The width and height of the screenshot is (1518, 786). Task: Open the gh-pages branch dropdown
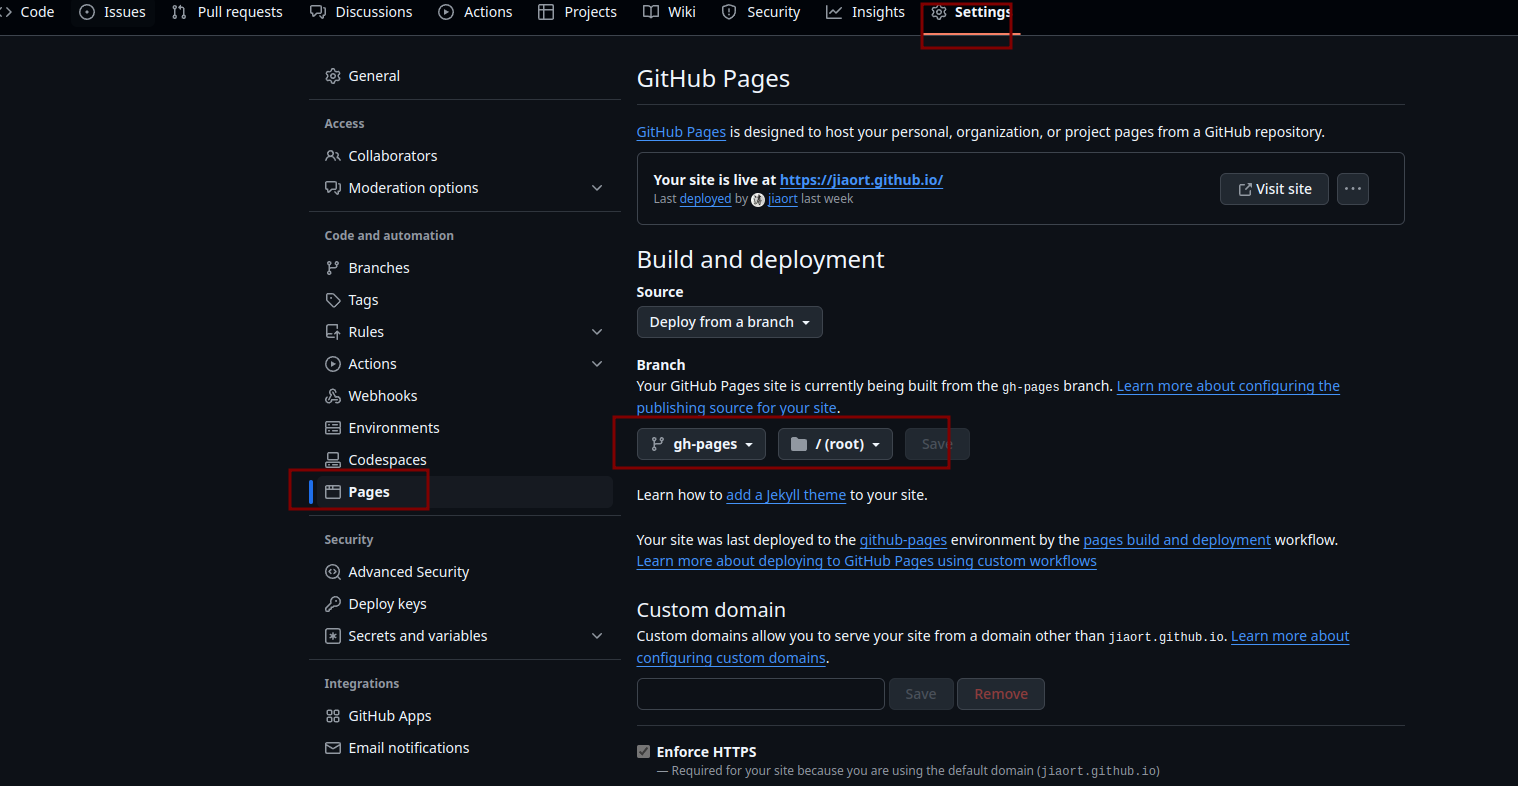(701, 444)
